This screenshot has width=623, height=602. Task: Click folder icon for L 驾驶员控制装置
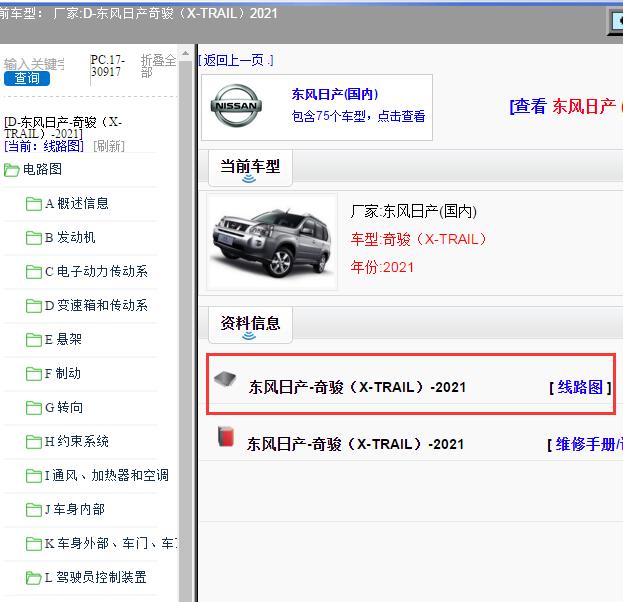point(34,578)
